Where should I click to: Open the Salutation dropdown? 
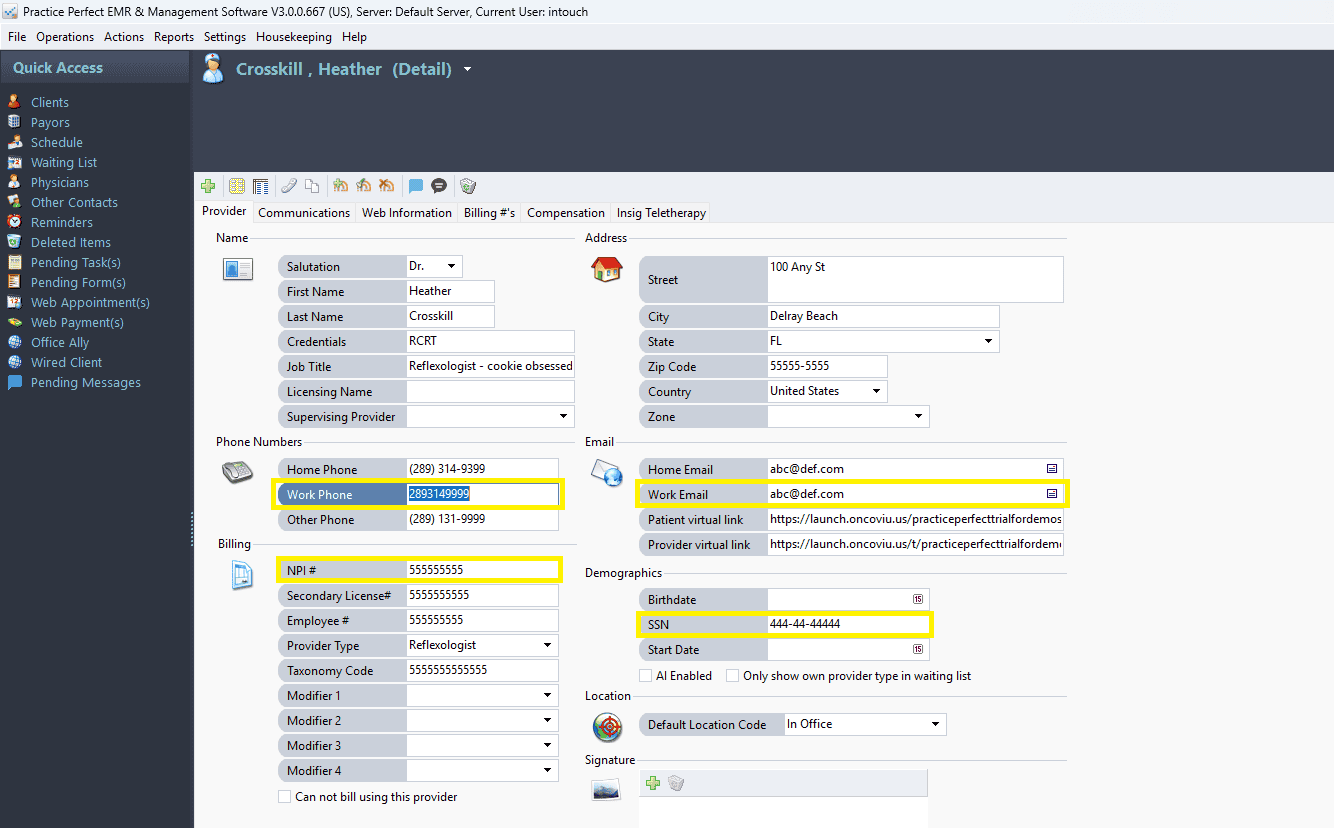click(451, 266)
